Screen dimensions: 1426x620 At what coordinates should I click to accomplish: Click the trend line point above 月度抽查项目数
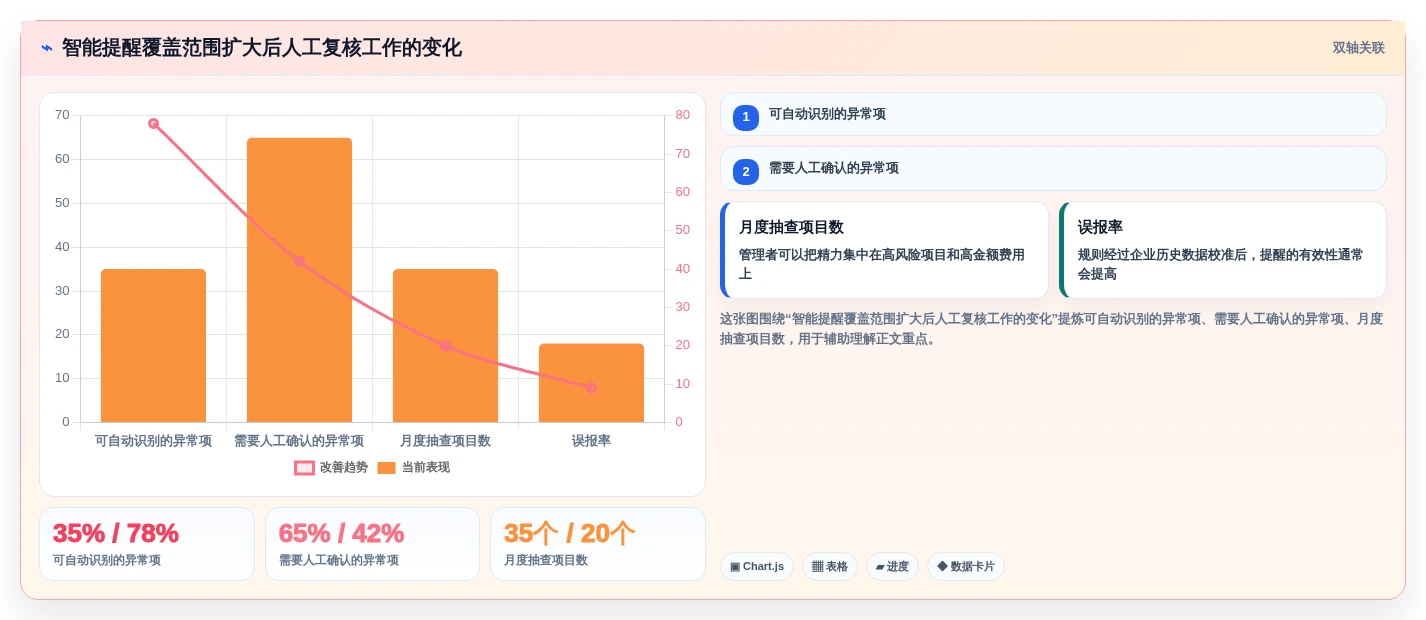[x=445, y=346]
